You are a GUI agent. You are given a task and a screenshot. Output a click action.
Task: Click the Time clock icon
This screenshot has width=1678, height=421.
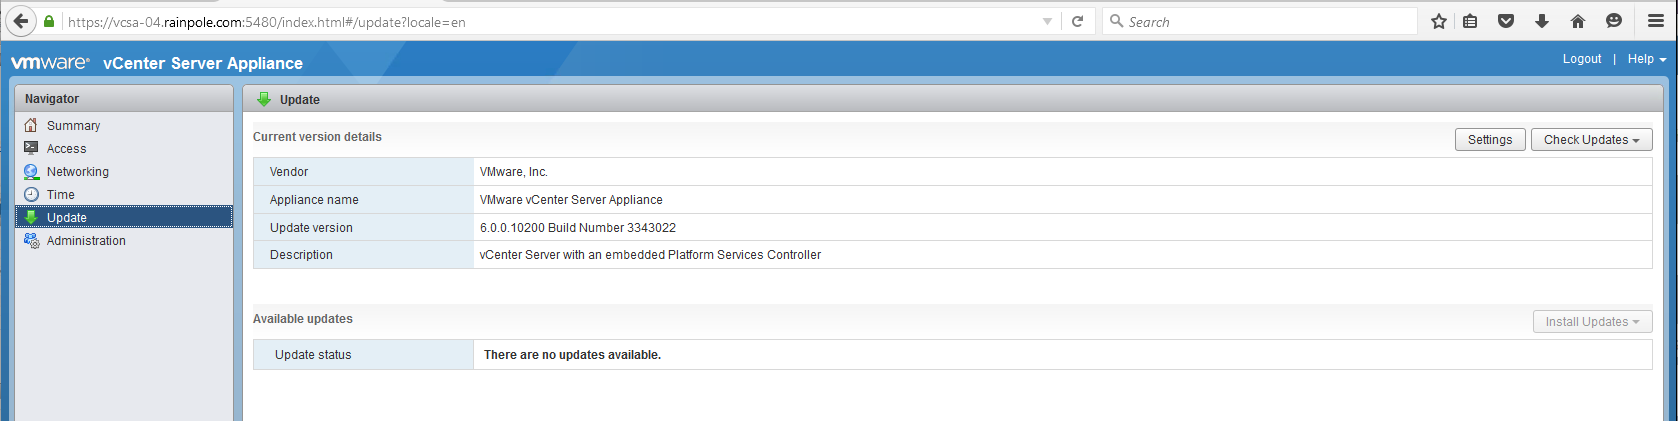(31, 194)
